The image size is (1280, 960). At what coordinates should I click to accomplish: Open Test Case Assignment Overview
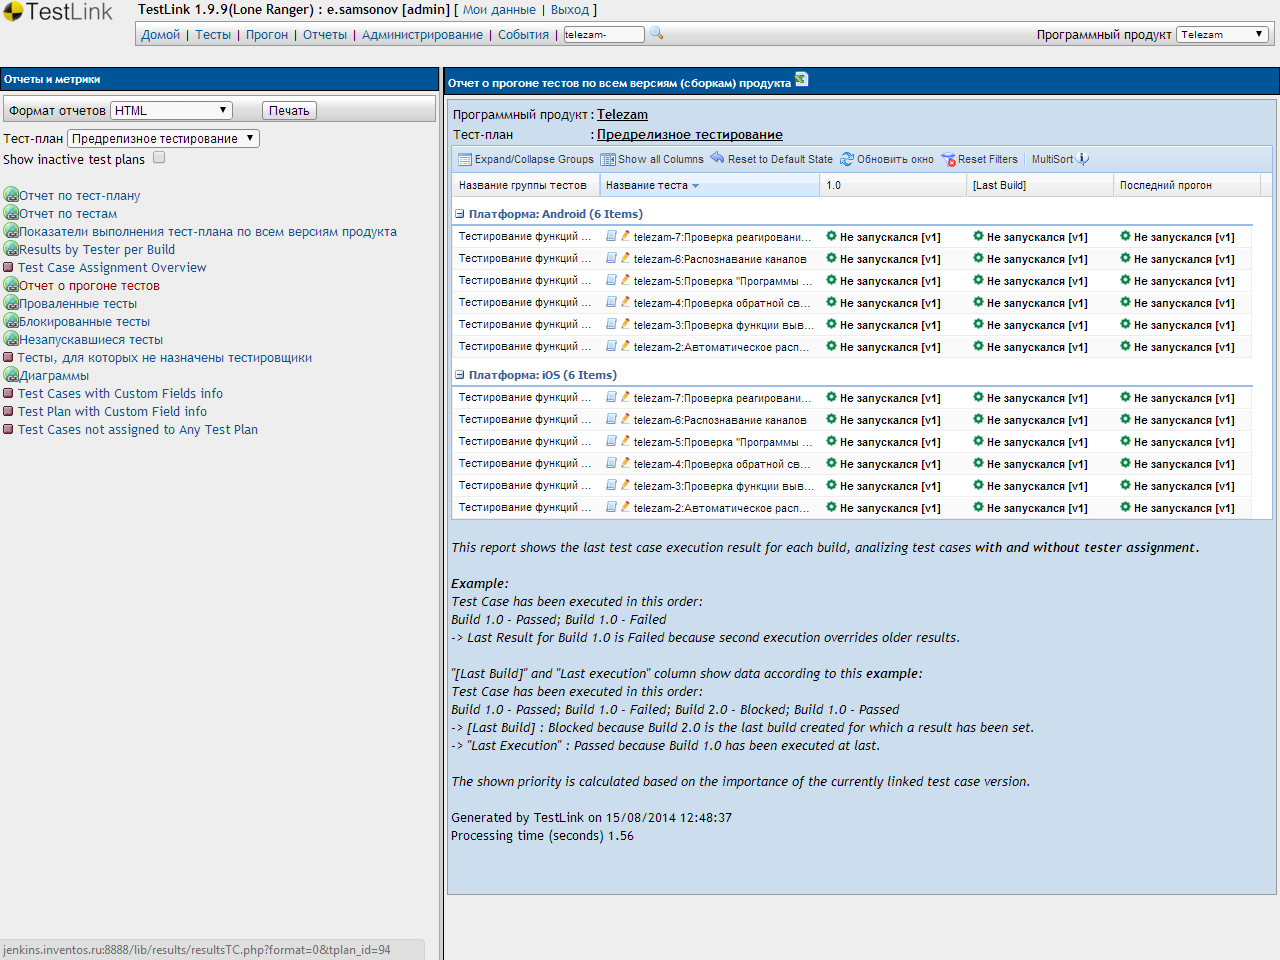tap(112, 267)
